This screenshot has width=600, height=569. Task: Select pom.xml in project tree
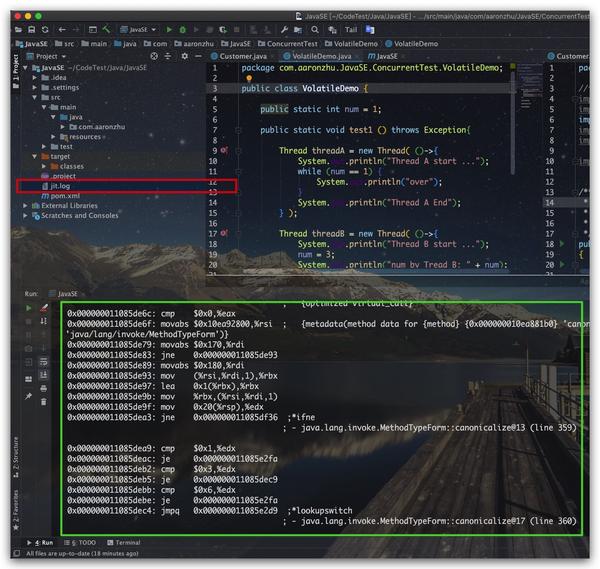[60, 196]
